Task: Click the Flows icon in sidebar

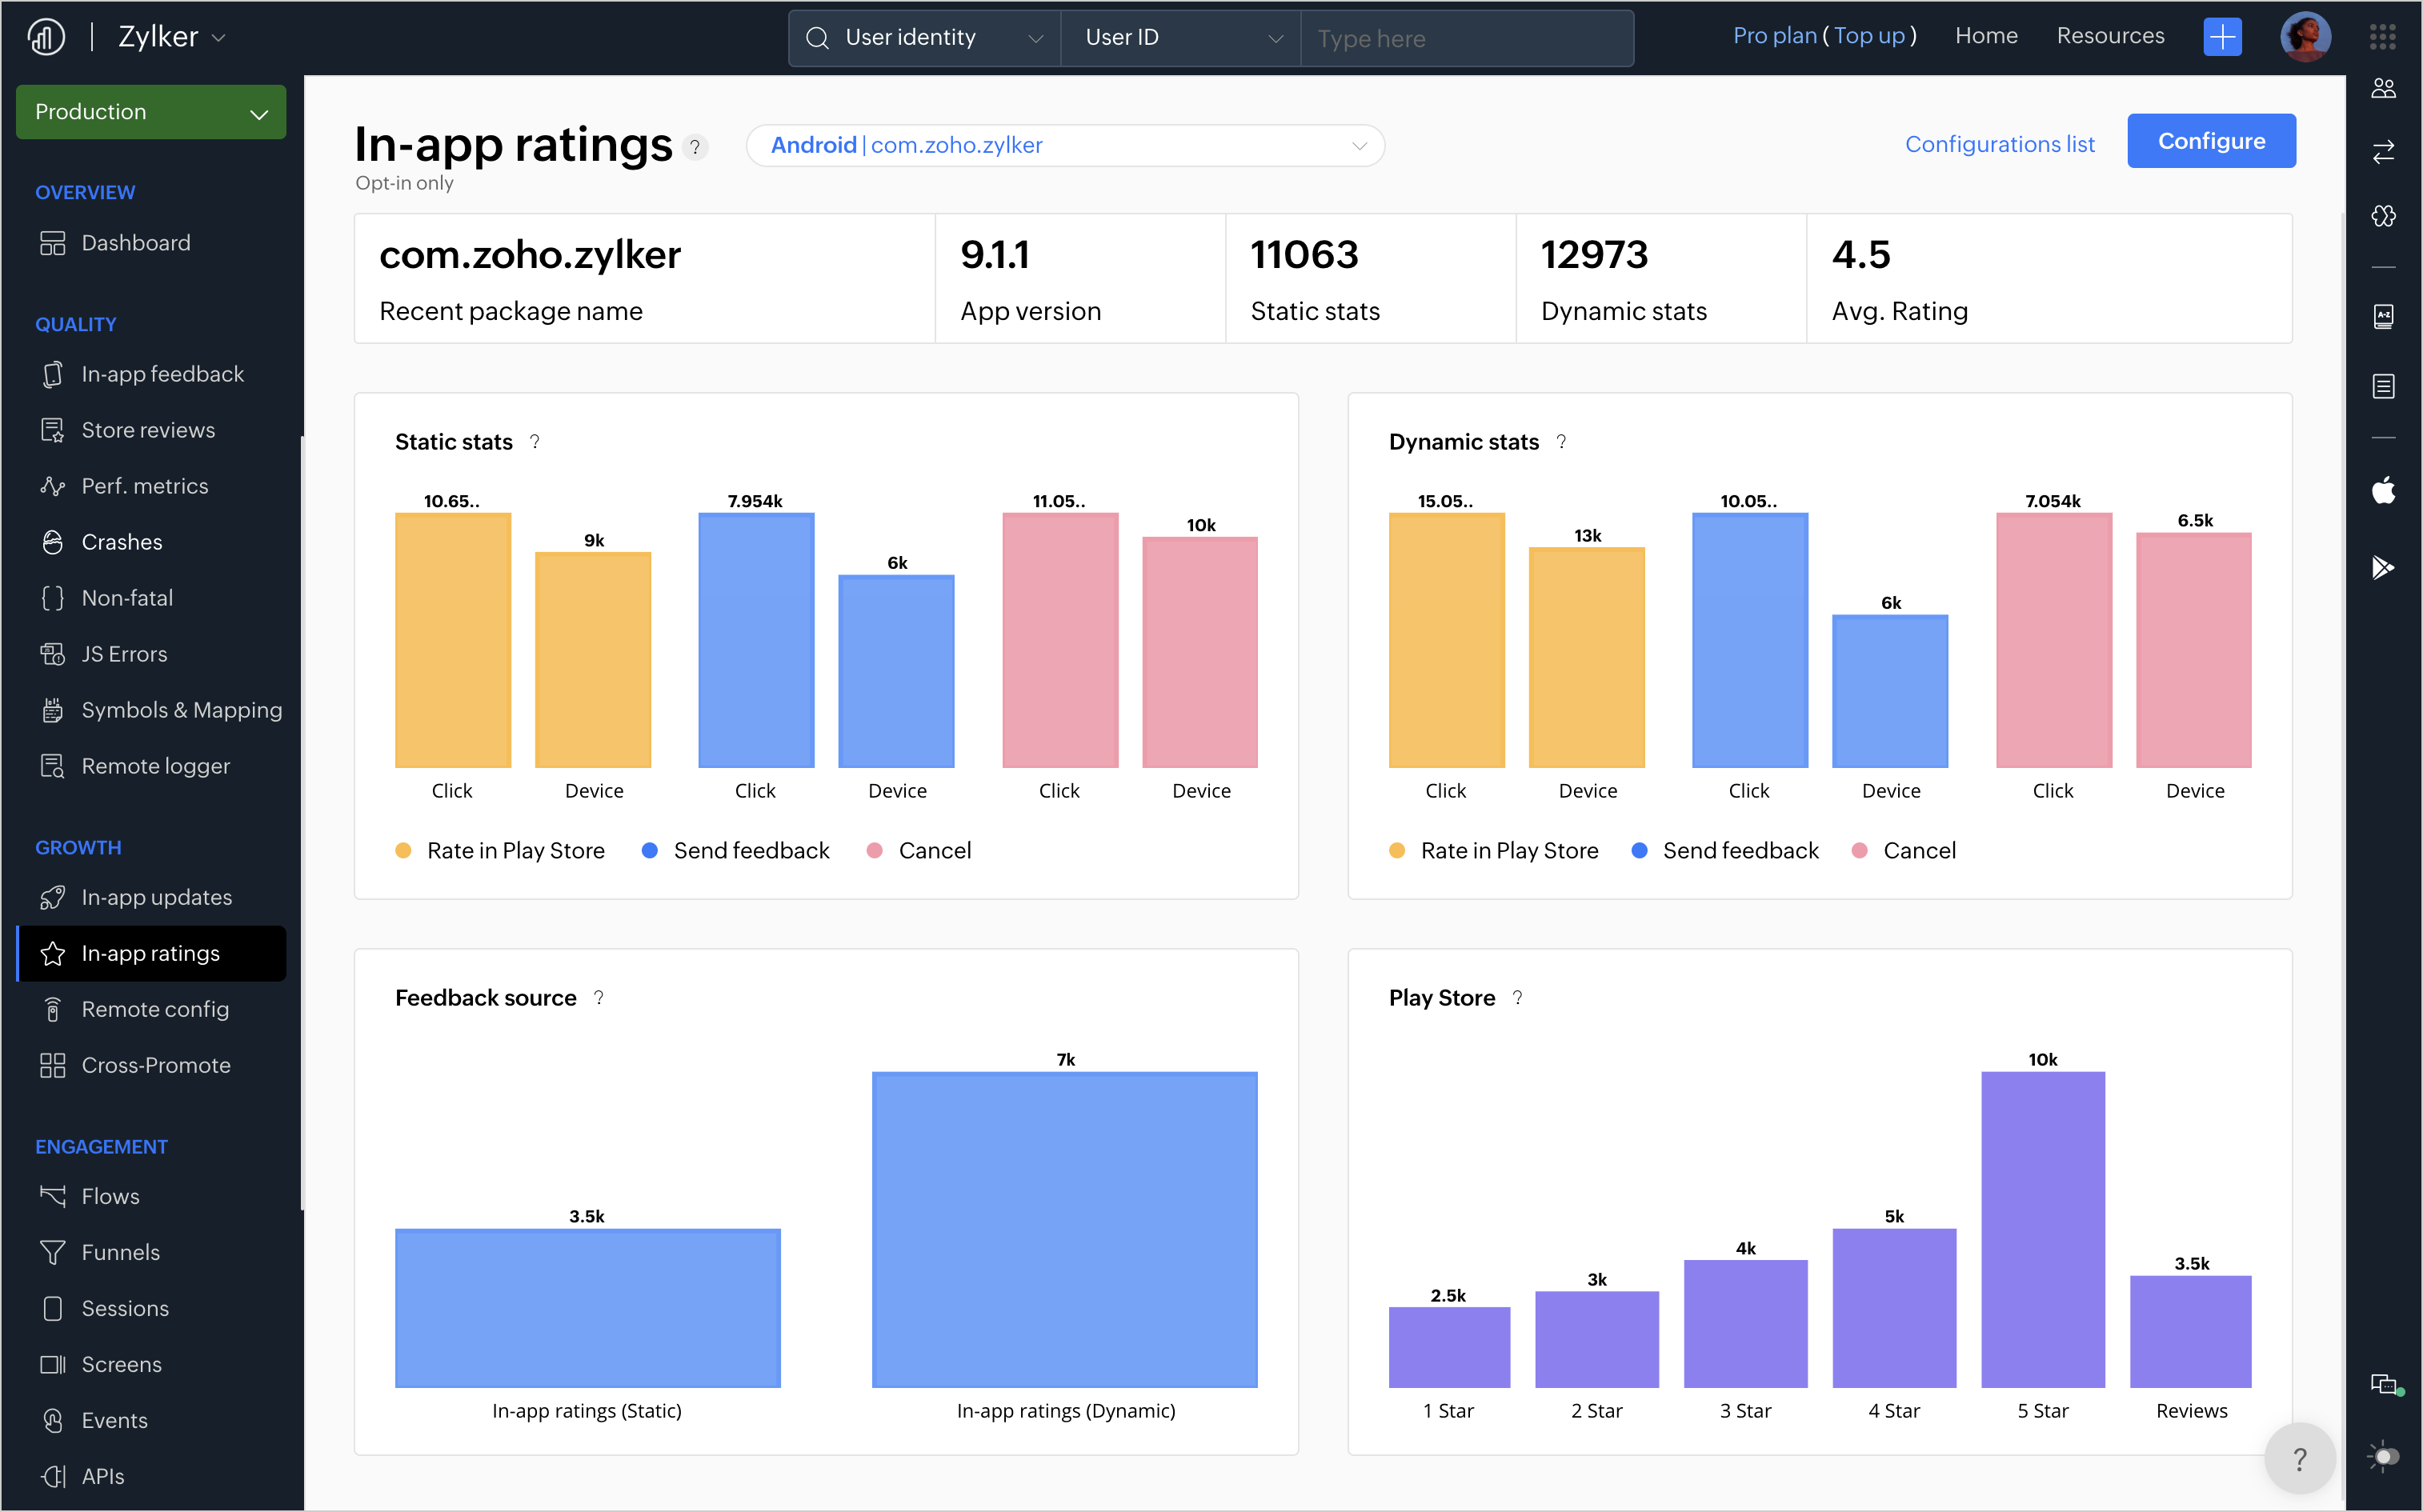Action: pyautogui.click(x=53, y=1197)
